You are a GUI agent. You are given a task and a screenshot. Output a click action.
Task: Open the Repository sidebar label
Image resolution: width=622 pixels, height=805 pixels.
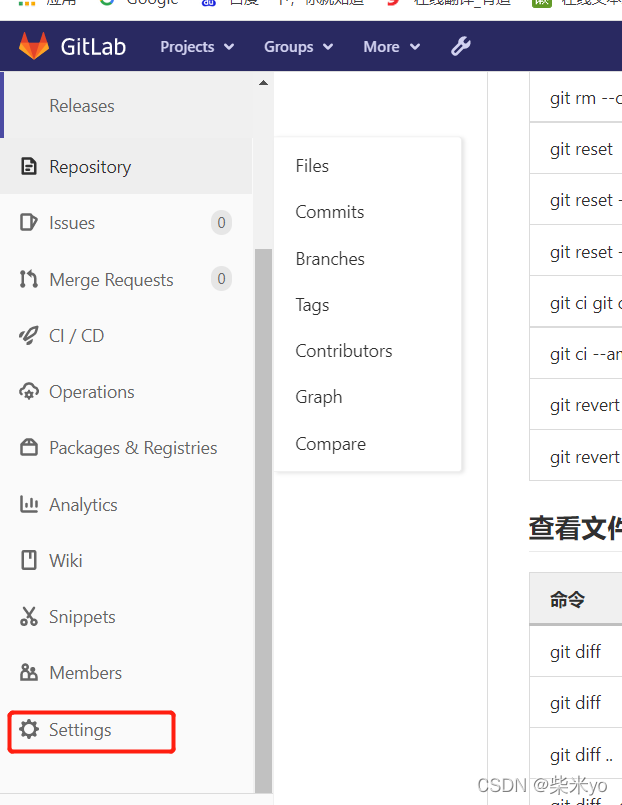pyautogui.click(x=90, y=167)
